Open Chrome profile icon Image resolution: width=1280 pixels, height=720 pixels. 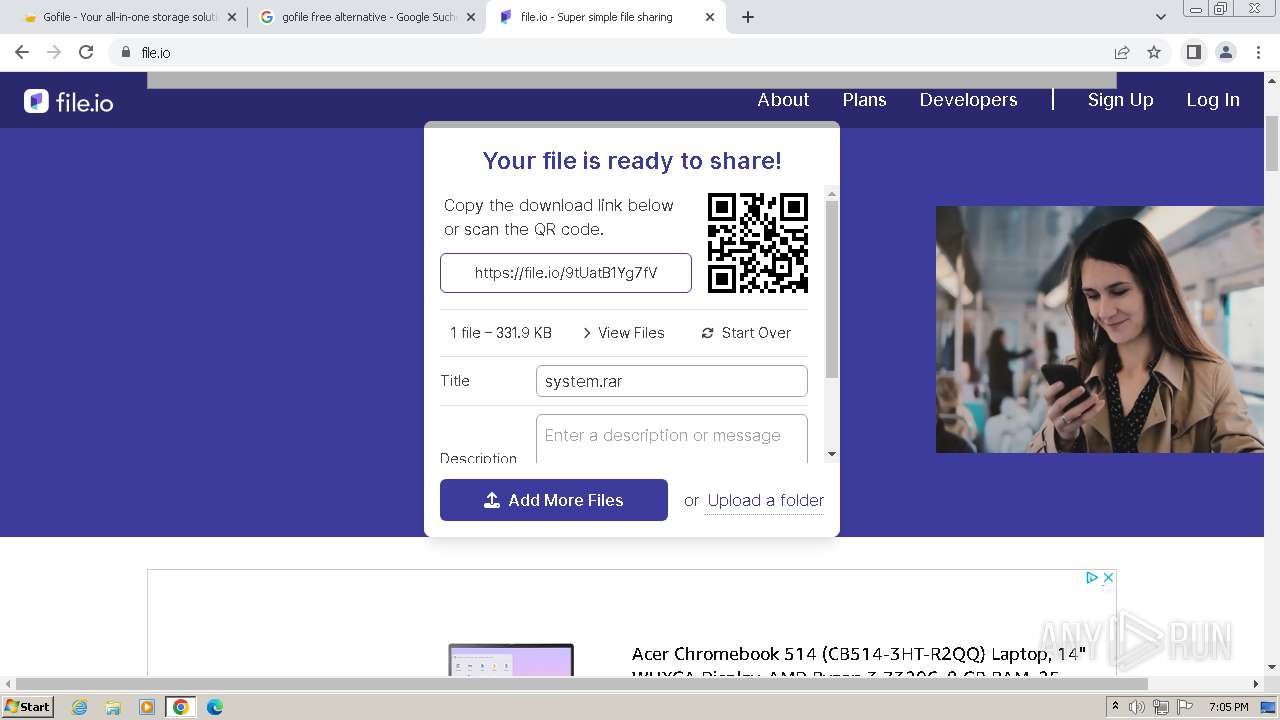tap(1225, 52)
